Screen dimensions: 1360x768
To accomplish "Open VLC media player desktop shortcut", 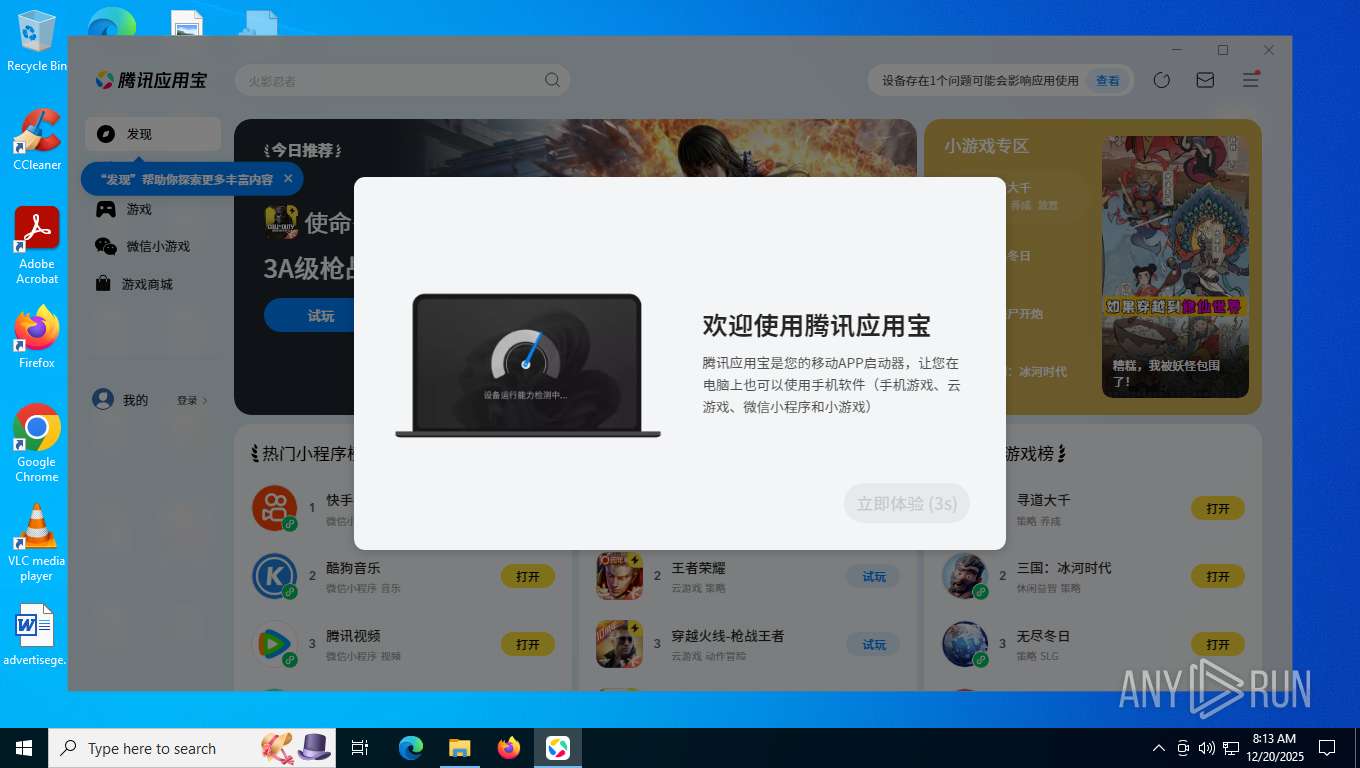I will point(37,542).
